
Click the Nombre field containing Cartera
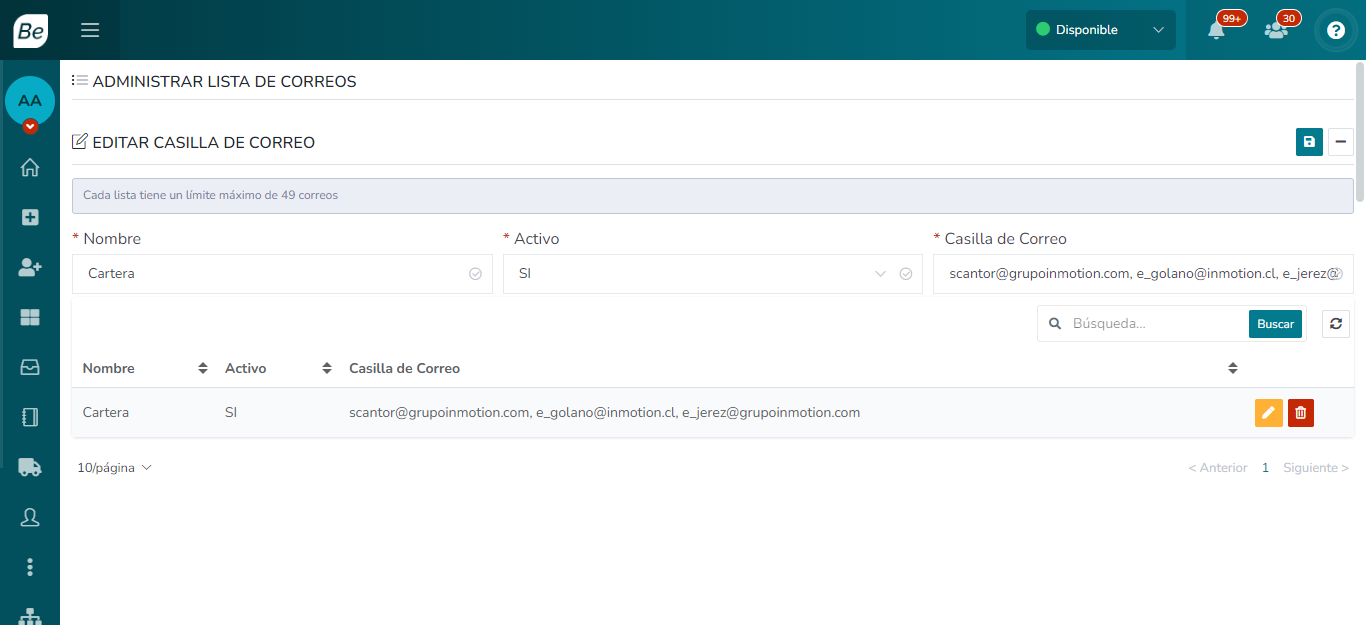(282, 274)
